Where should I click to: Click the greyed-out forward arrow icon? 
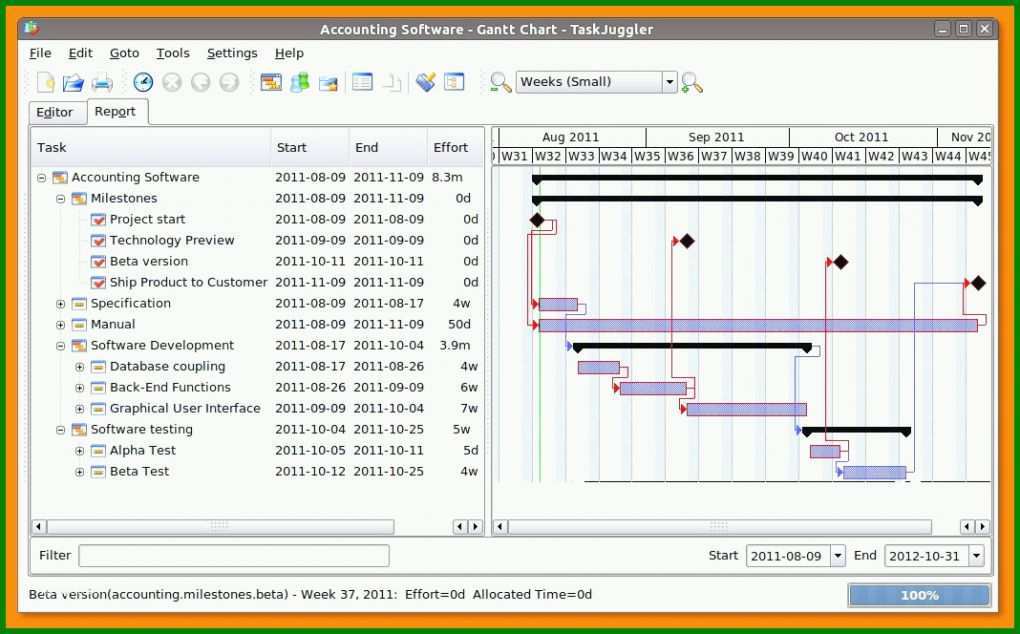point(229,83)
